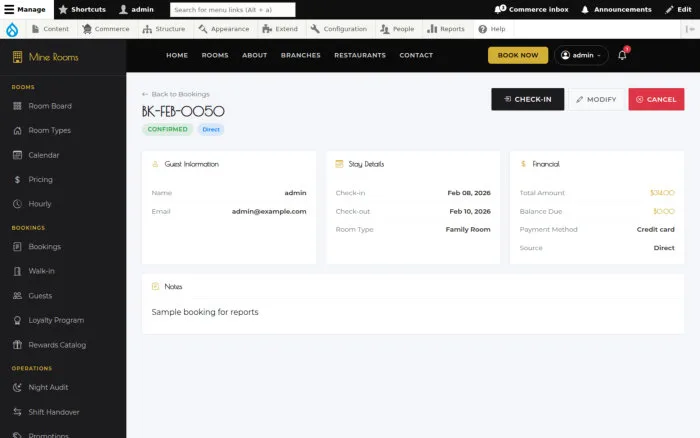The image size is (700, 438).
Task: Click the Stay Details card heading
Action: pyautogui.click(x=366, y=164)
